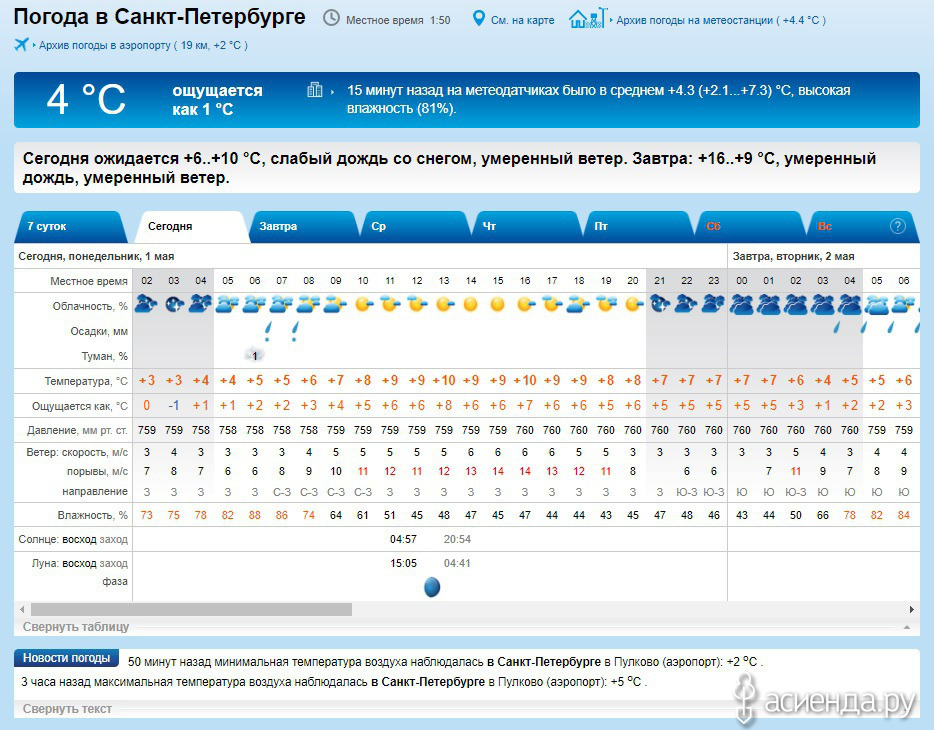
Task: Open Архив погоды в аэропорту link
Action: pos(143,45)
